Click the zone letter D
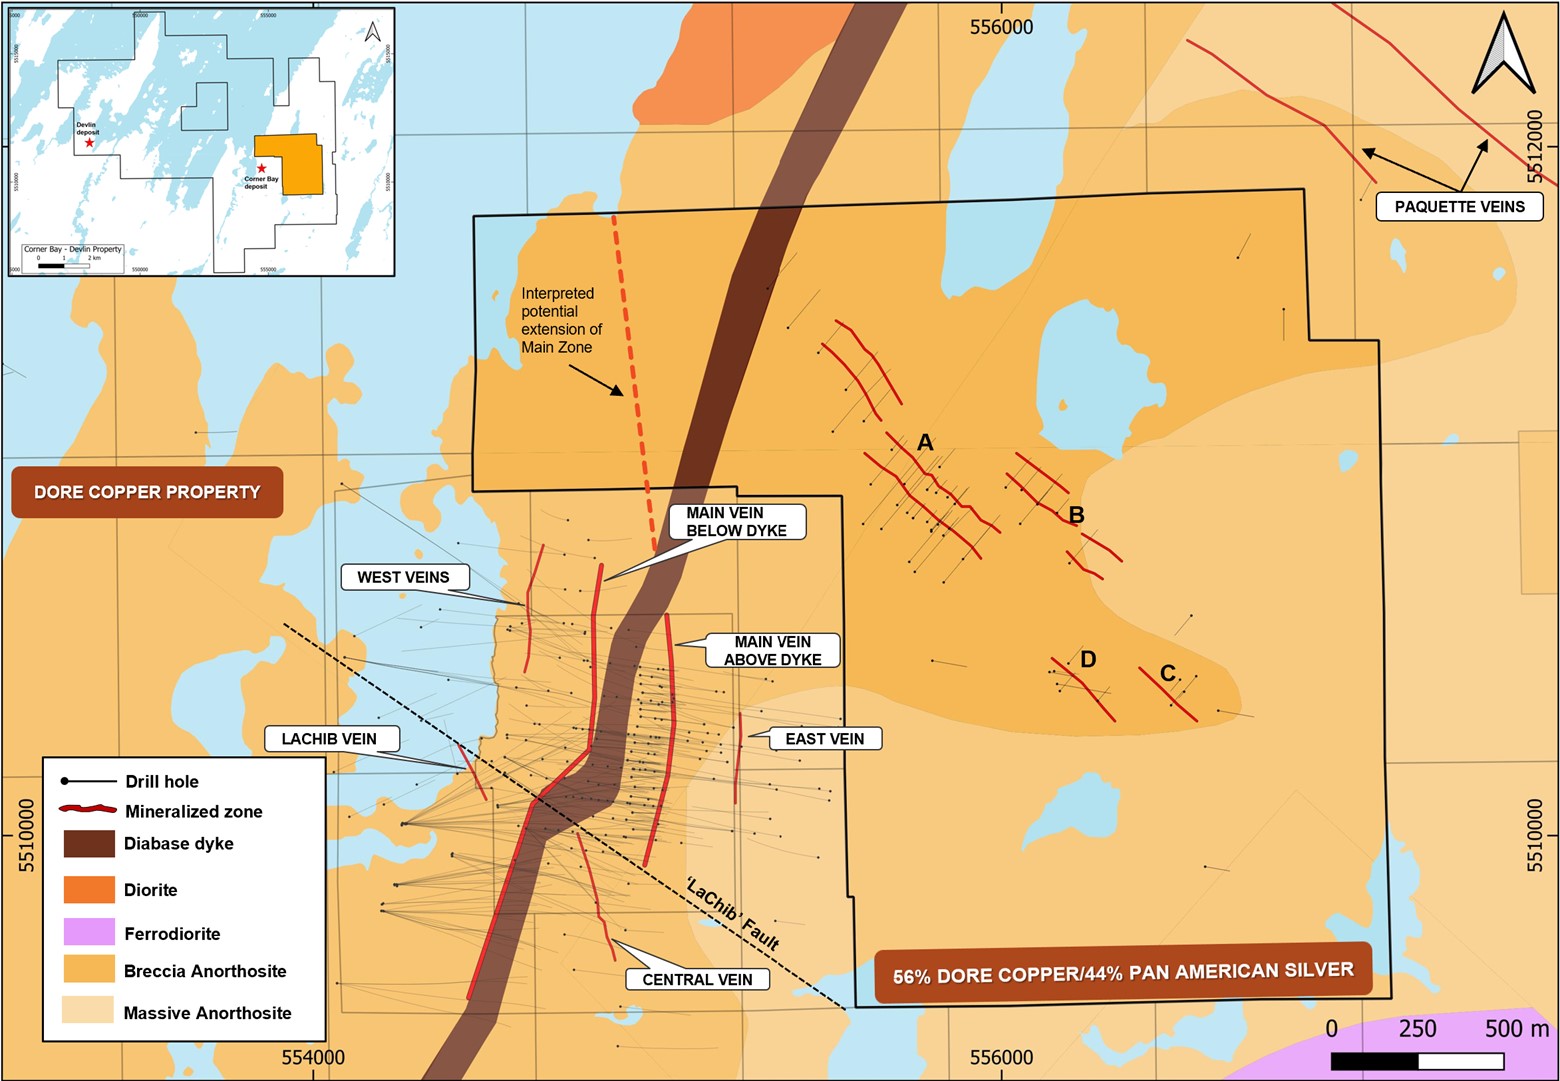 [x=1088, y=660]
